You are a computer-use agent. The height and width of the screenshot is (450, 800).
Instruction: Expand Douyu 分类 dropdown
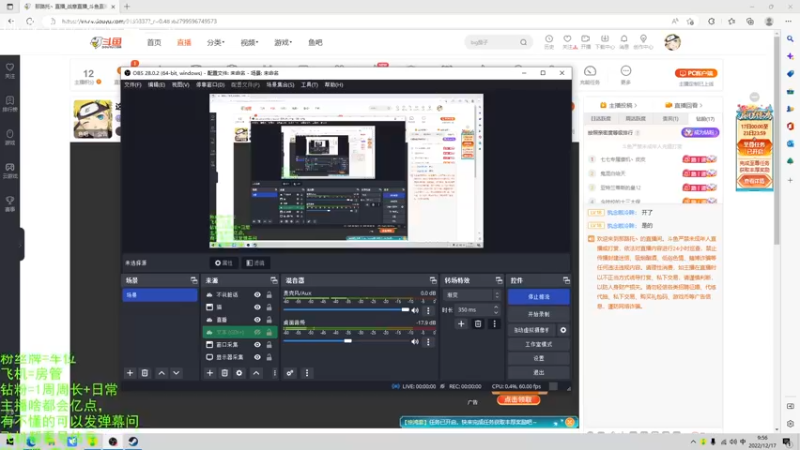coord(215,42)
